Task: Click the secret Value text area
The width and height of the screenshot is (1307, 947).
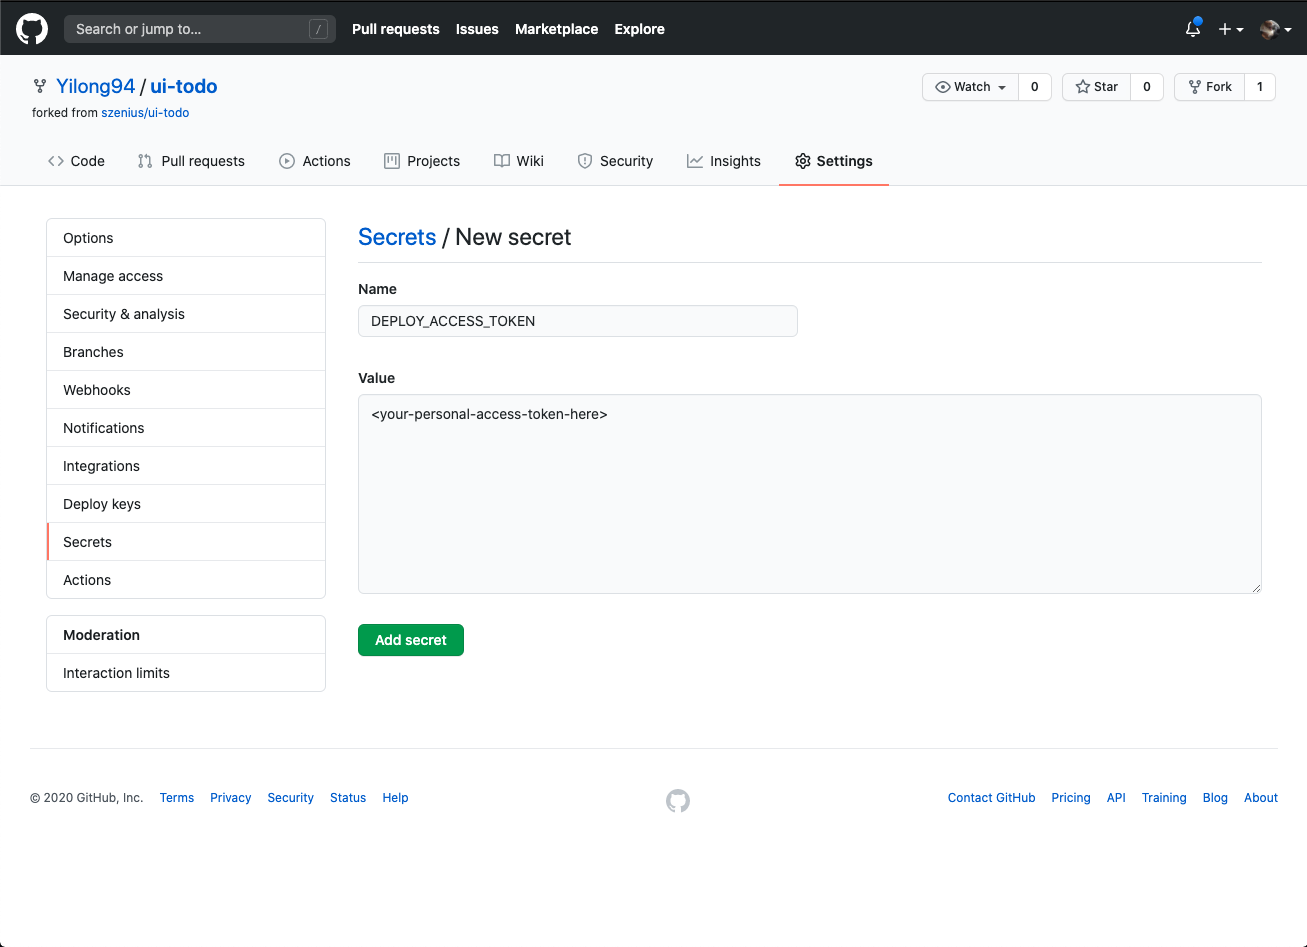Action: point(810,494)
